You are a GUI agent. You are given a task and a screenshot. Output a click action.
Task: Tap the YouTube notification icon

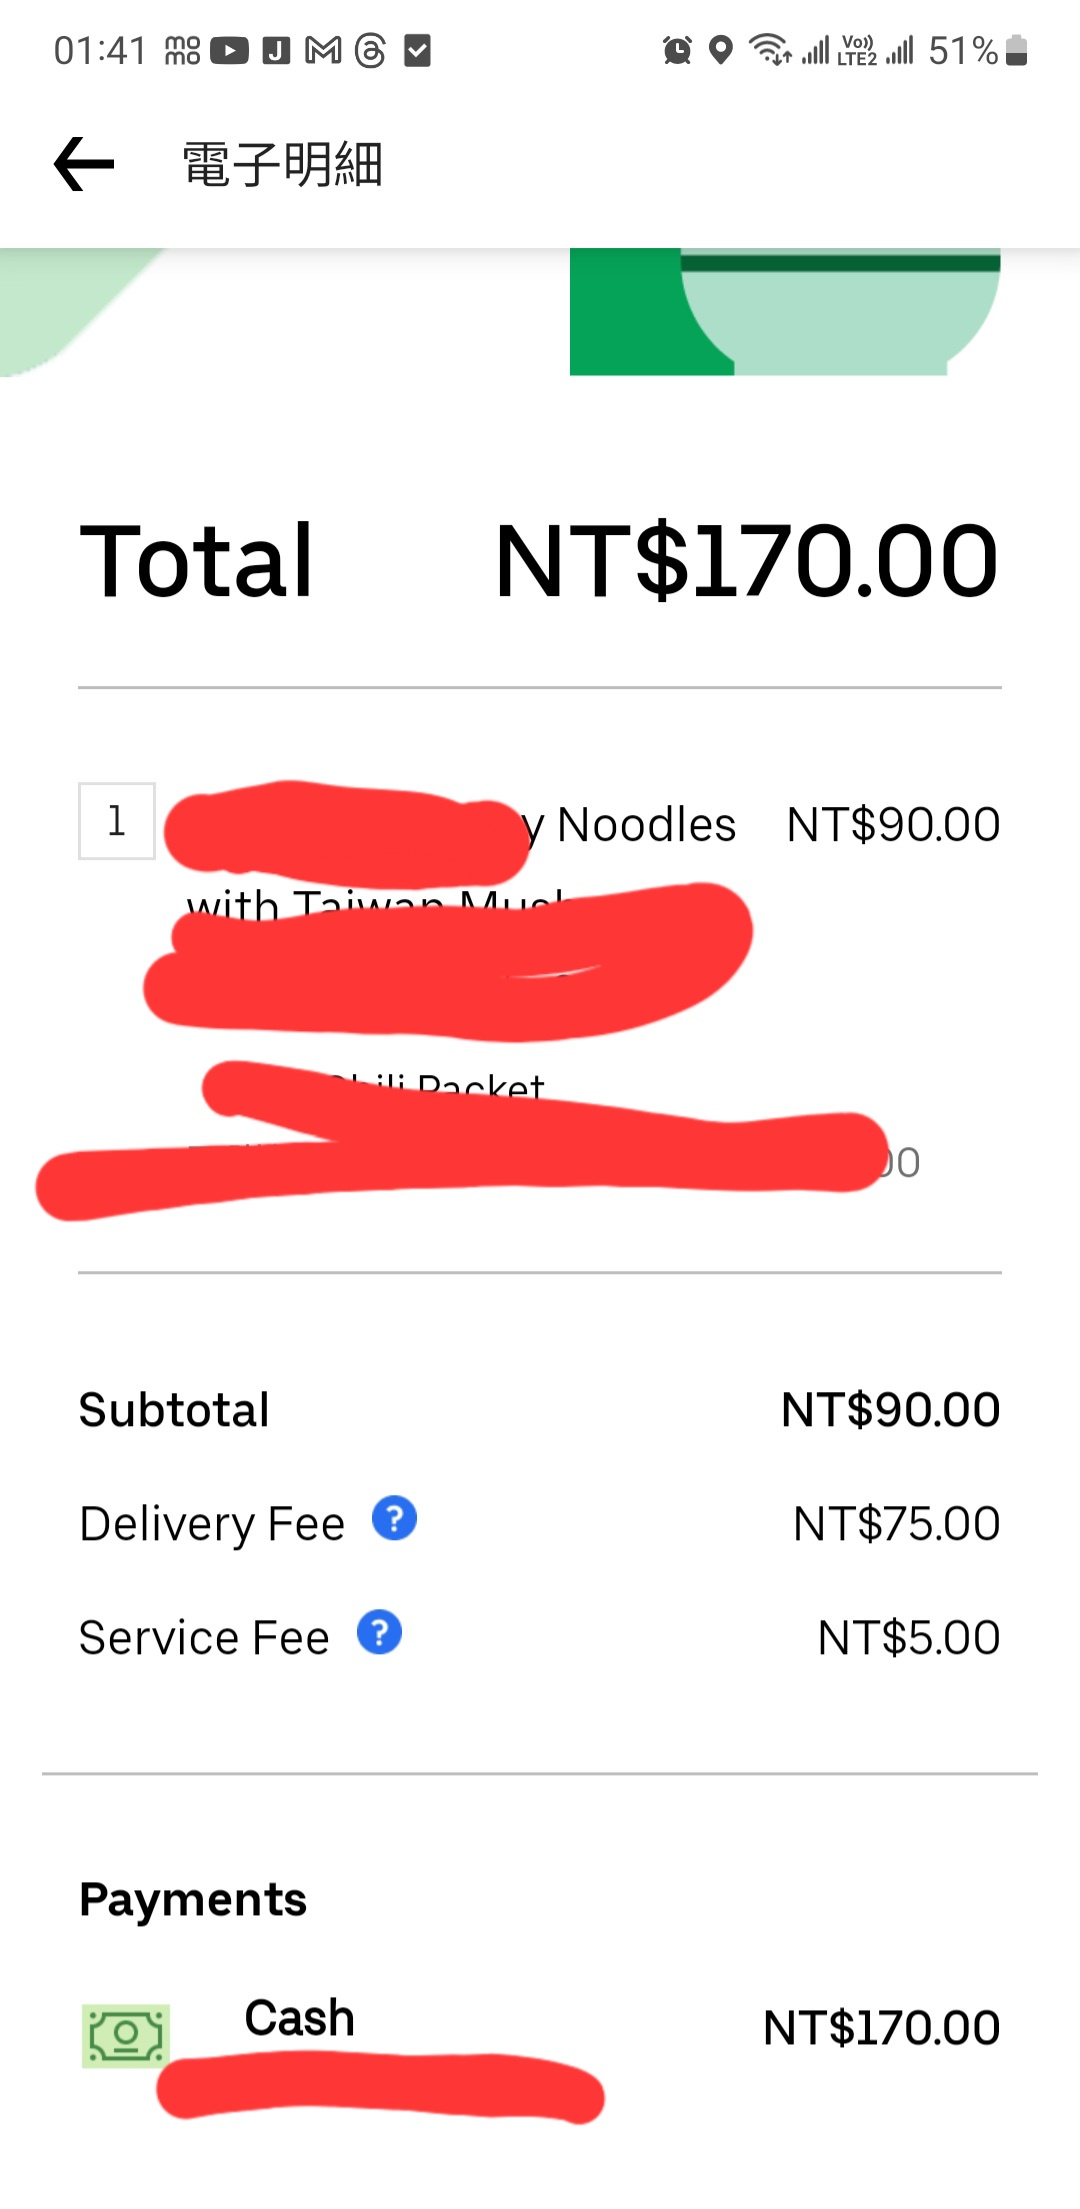(x=229, y=50)
